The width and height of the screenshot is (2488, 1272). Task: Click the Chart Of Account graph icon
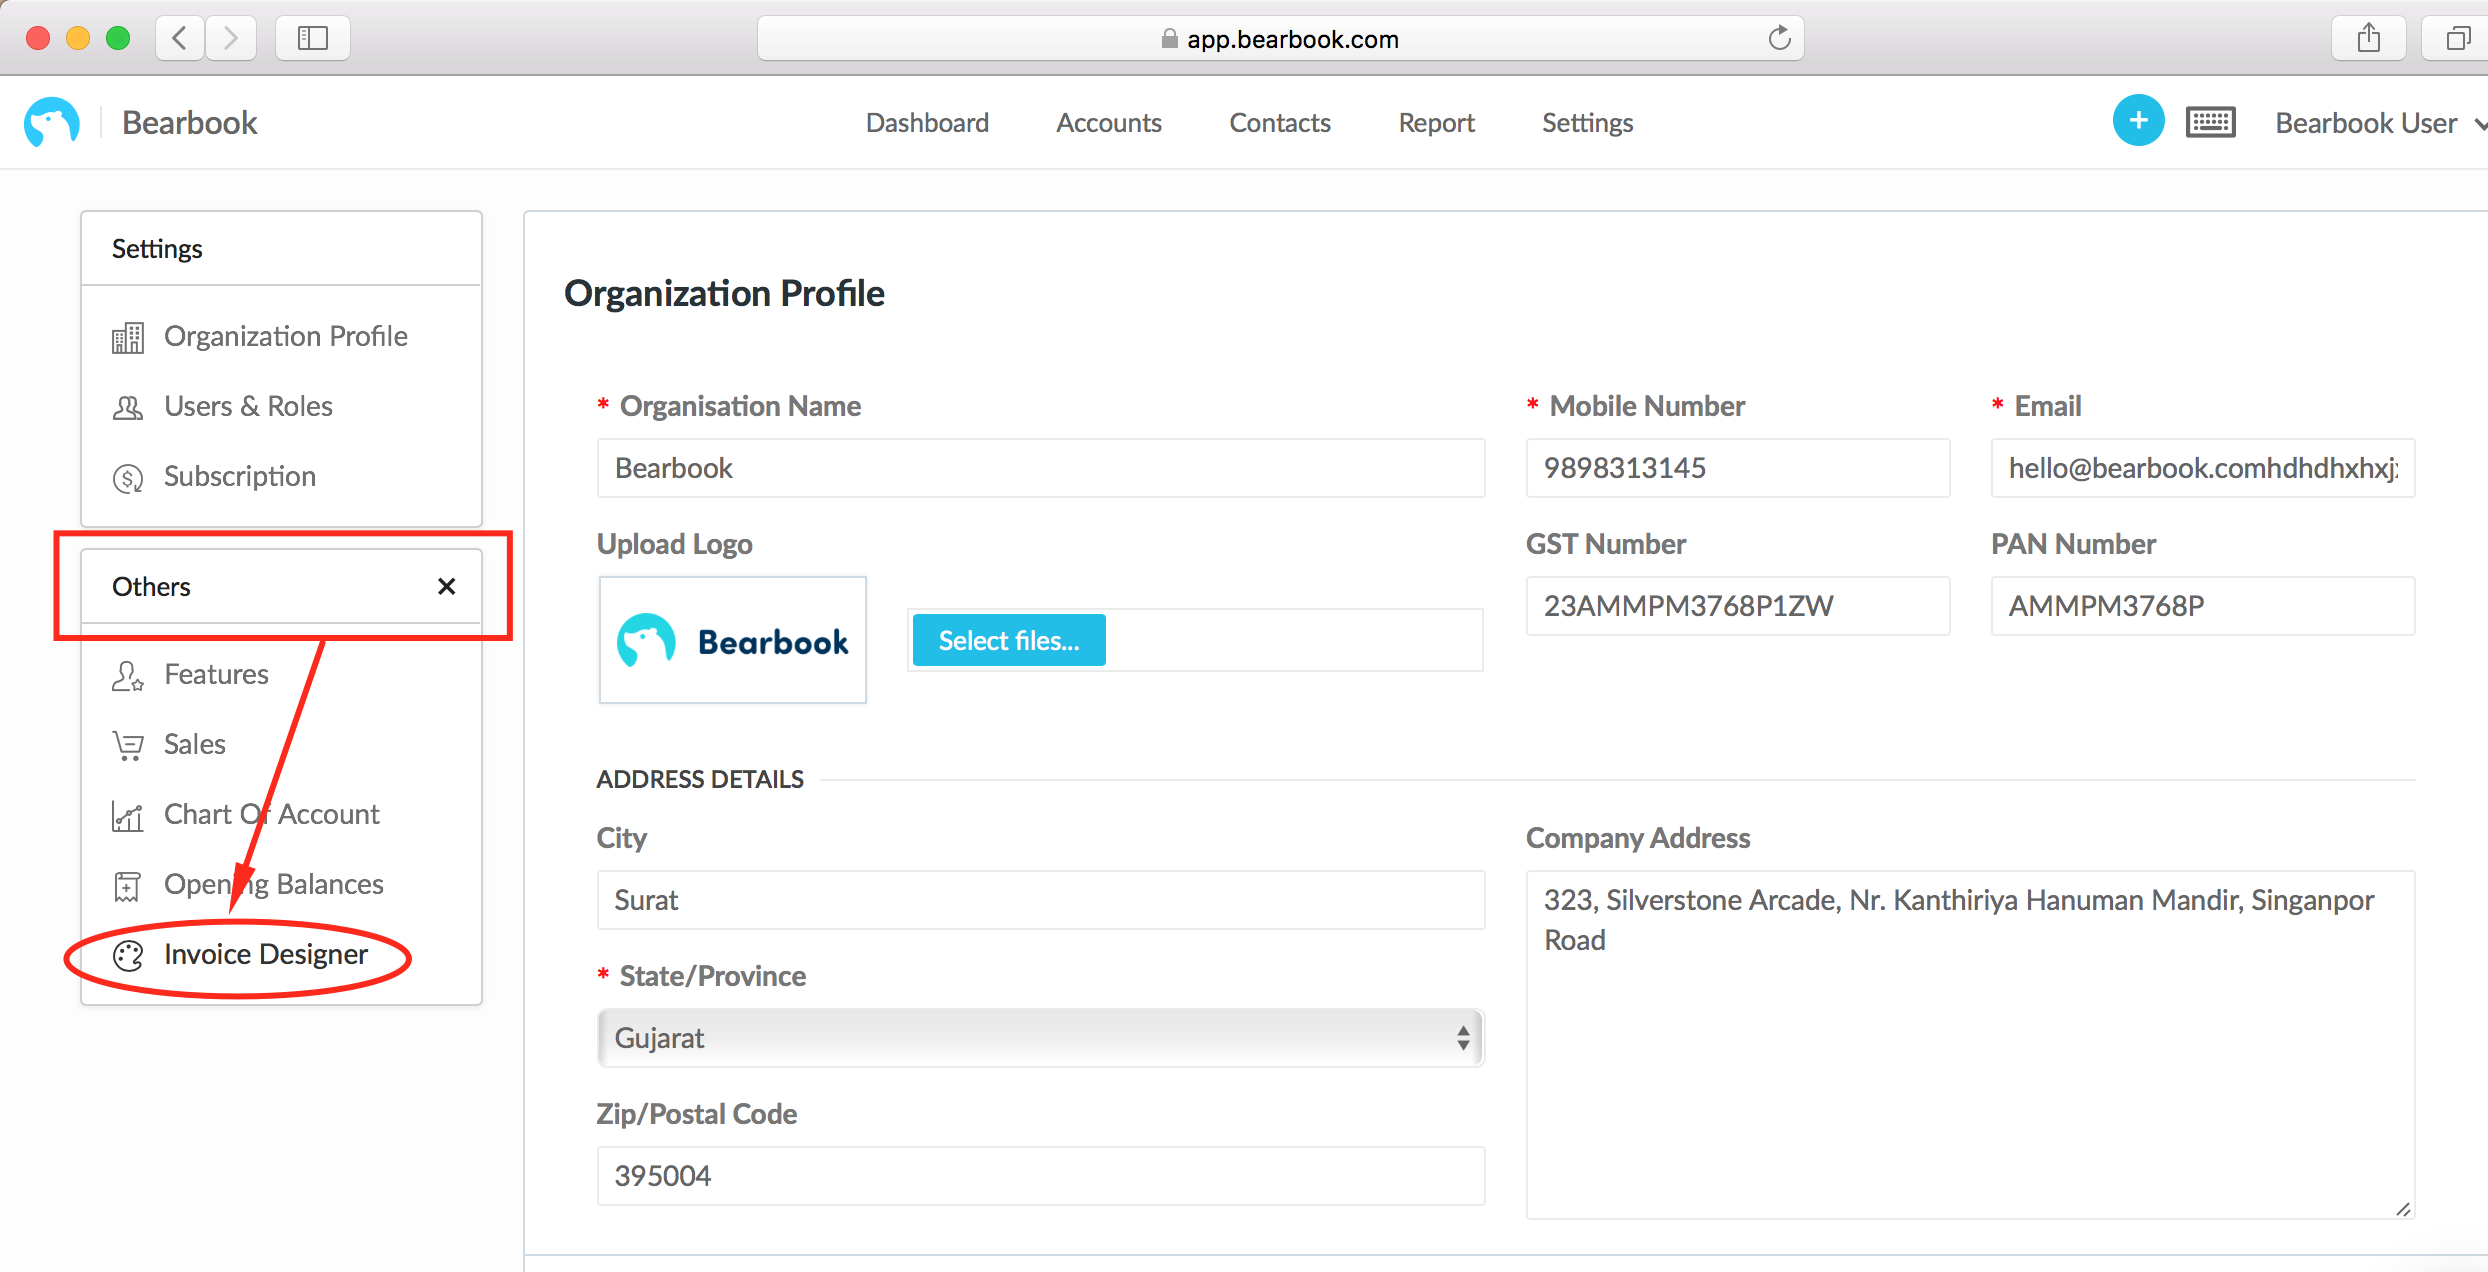127,816
